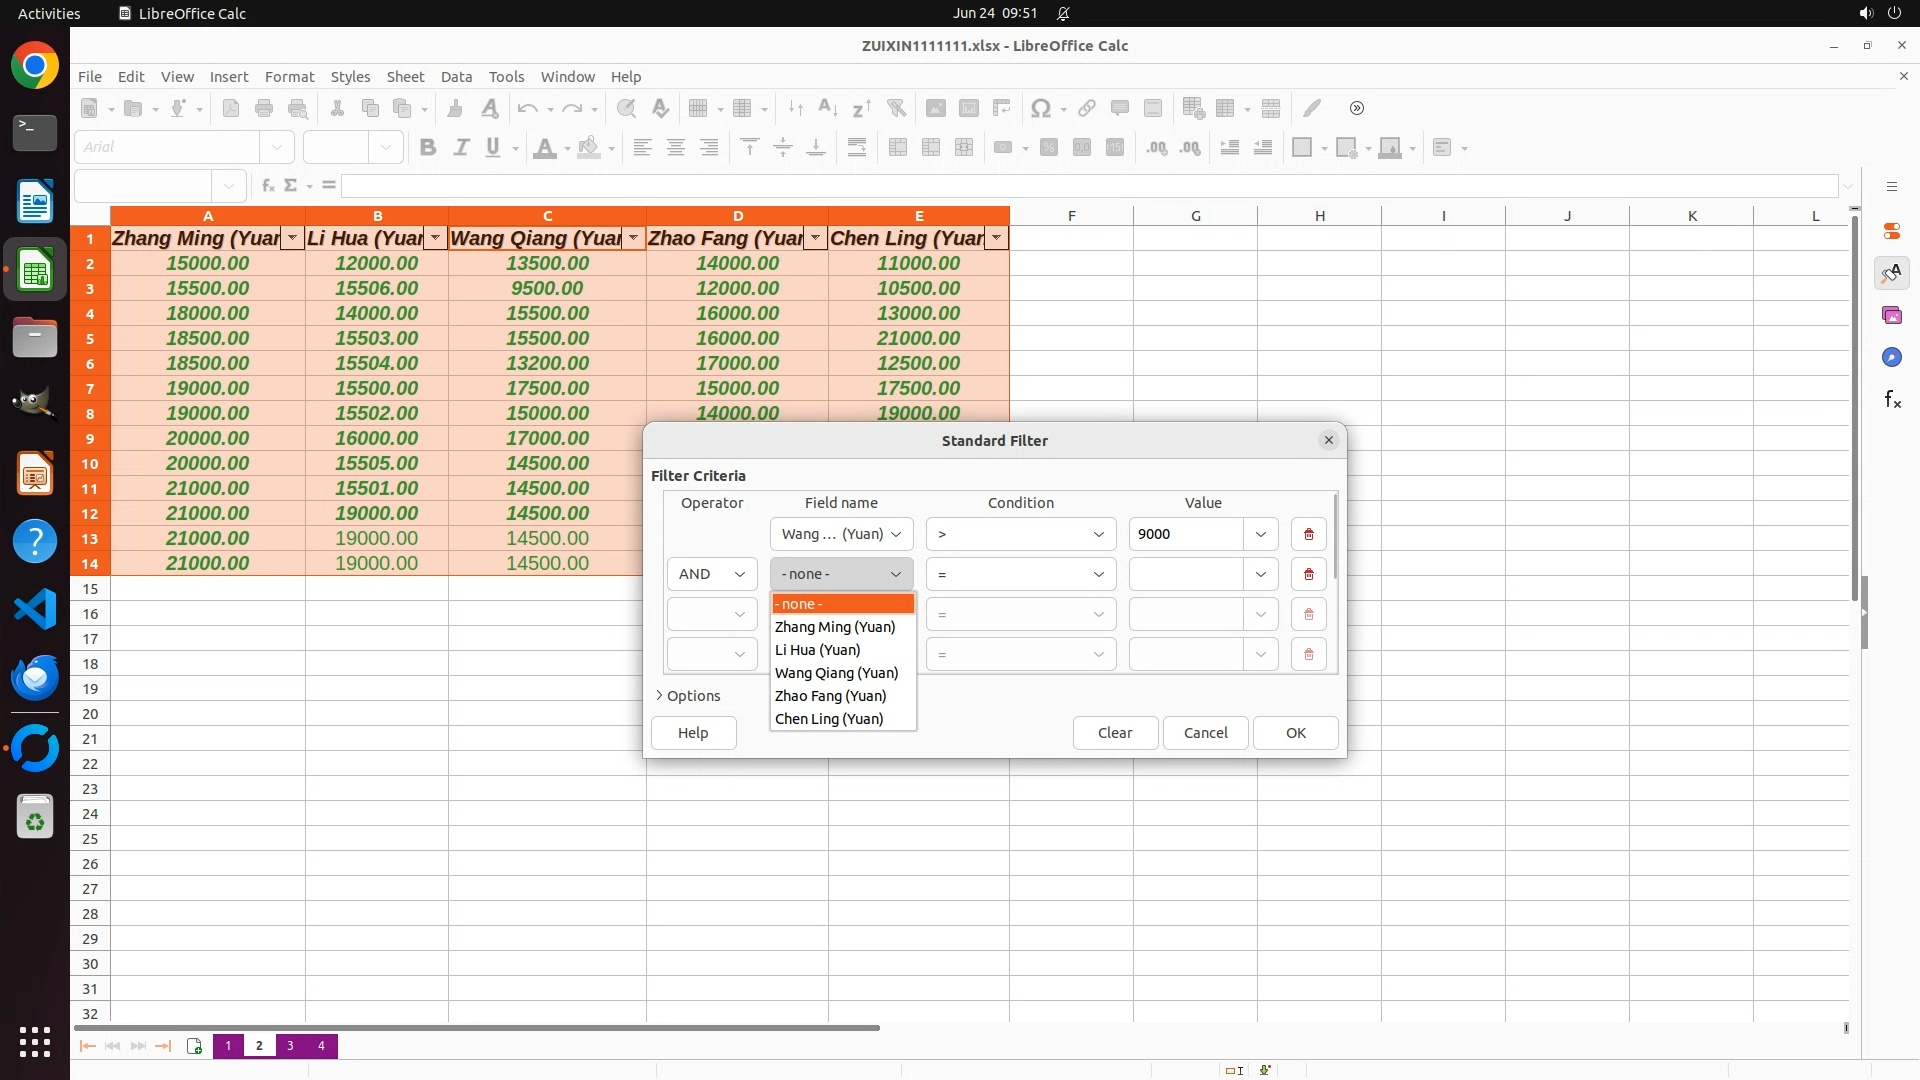The height and width of the screenshot is (1080, 1920).
Task: Click the Clear button
Action: pos(1115,733)
